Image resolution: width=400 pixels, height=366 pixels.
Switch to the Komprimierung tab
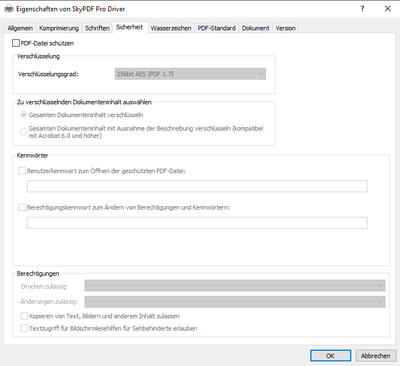pos(59,28)
